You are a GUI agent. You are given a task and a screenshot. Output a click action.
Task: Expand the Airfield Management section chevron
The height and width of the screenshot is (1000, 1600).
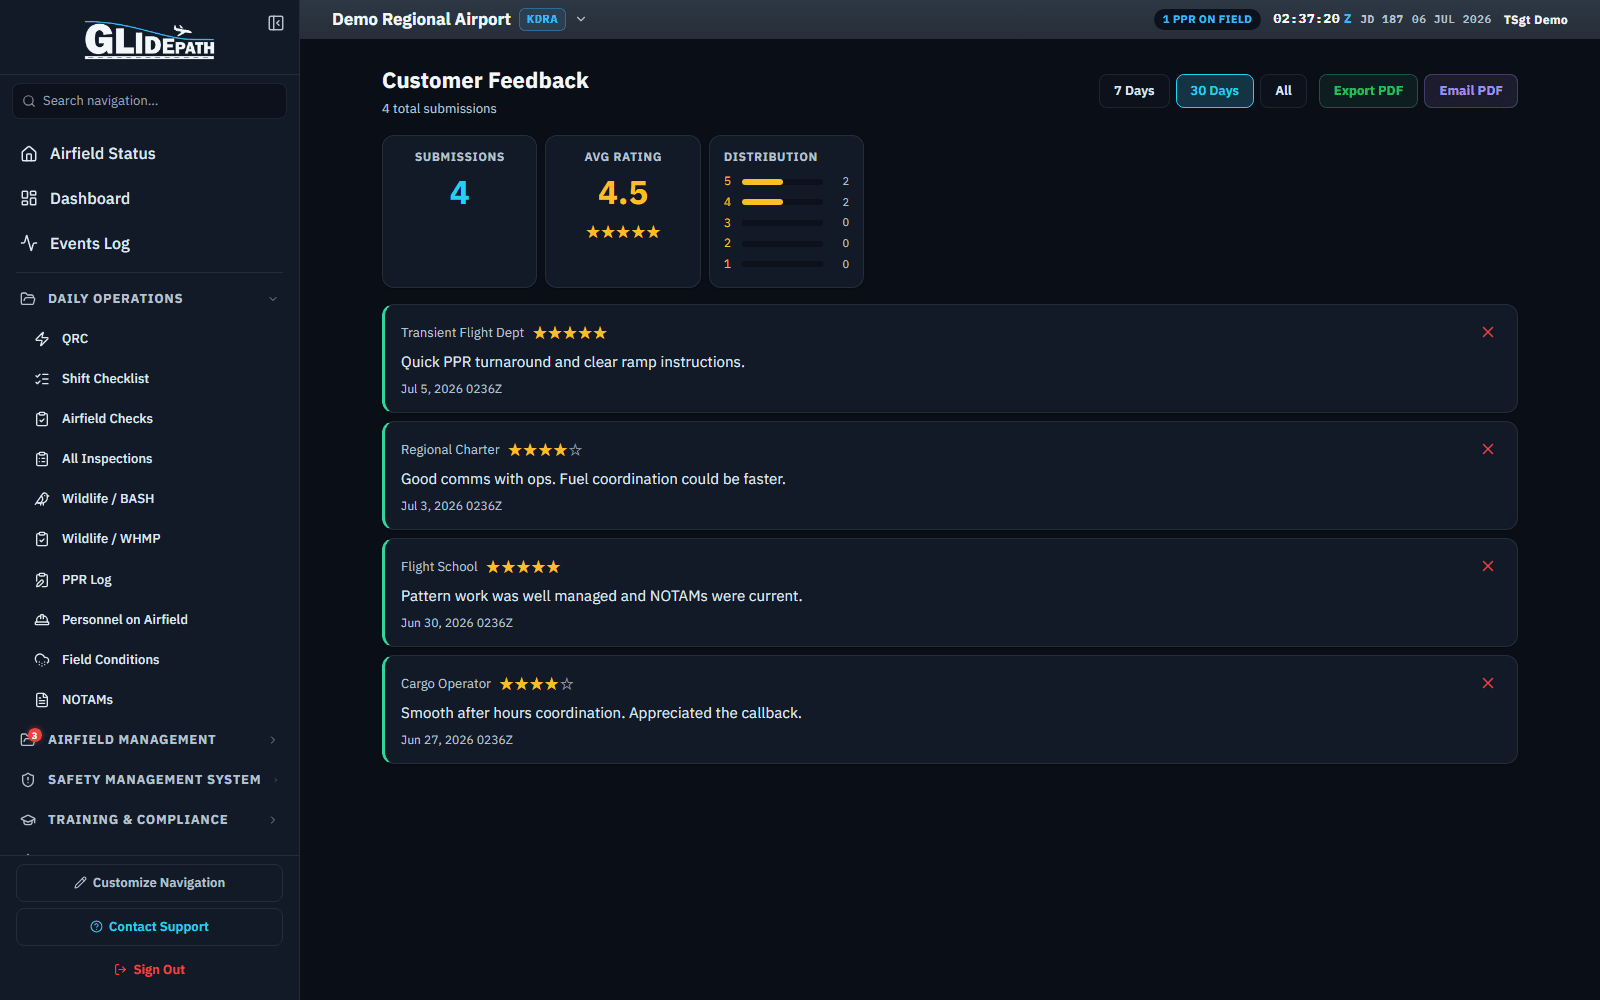[273, 740]
